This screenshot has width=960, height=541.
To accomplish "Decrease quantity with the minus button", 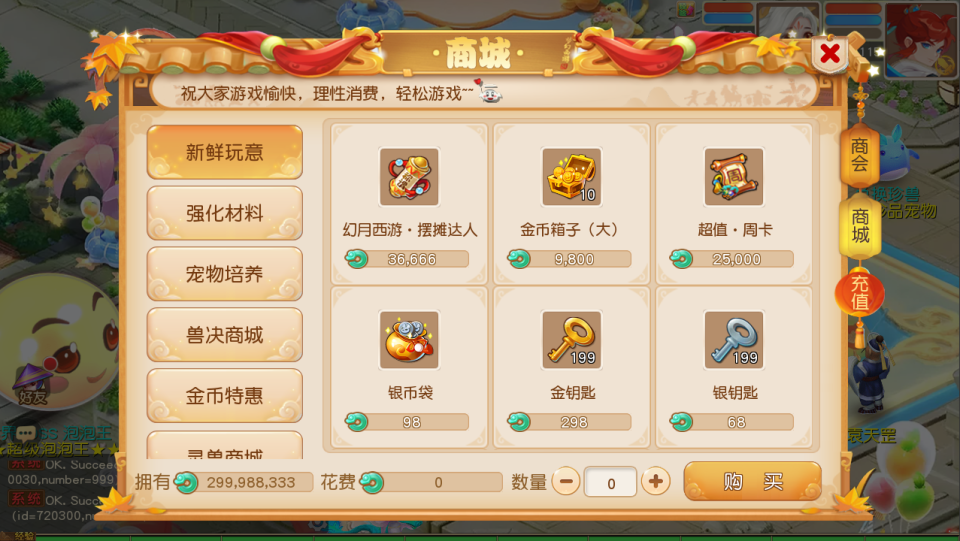I will pos(566,482).
